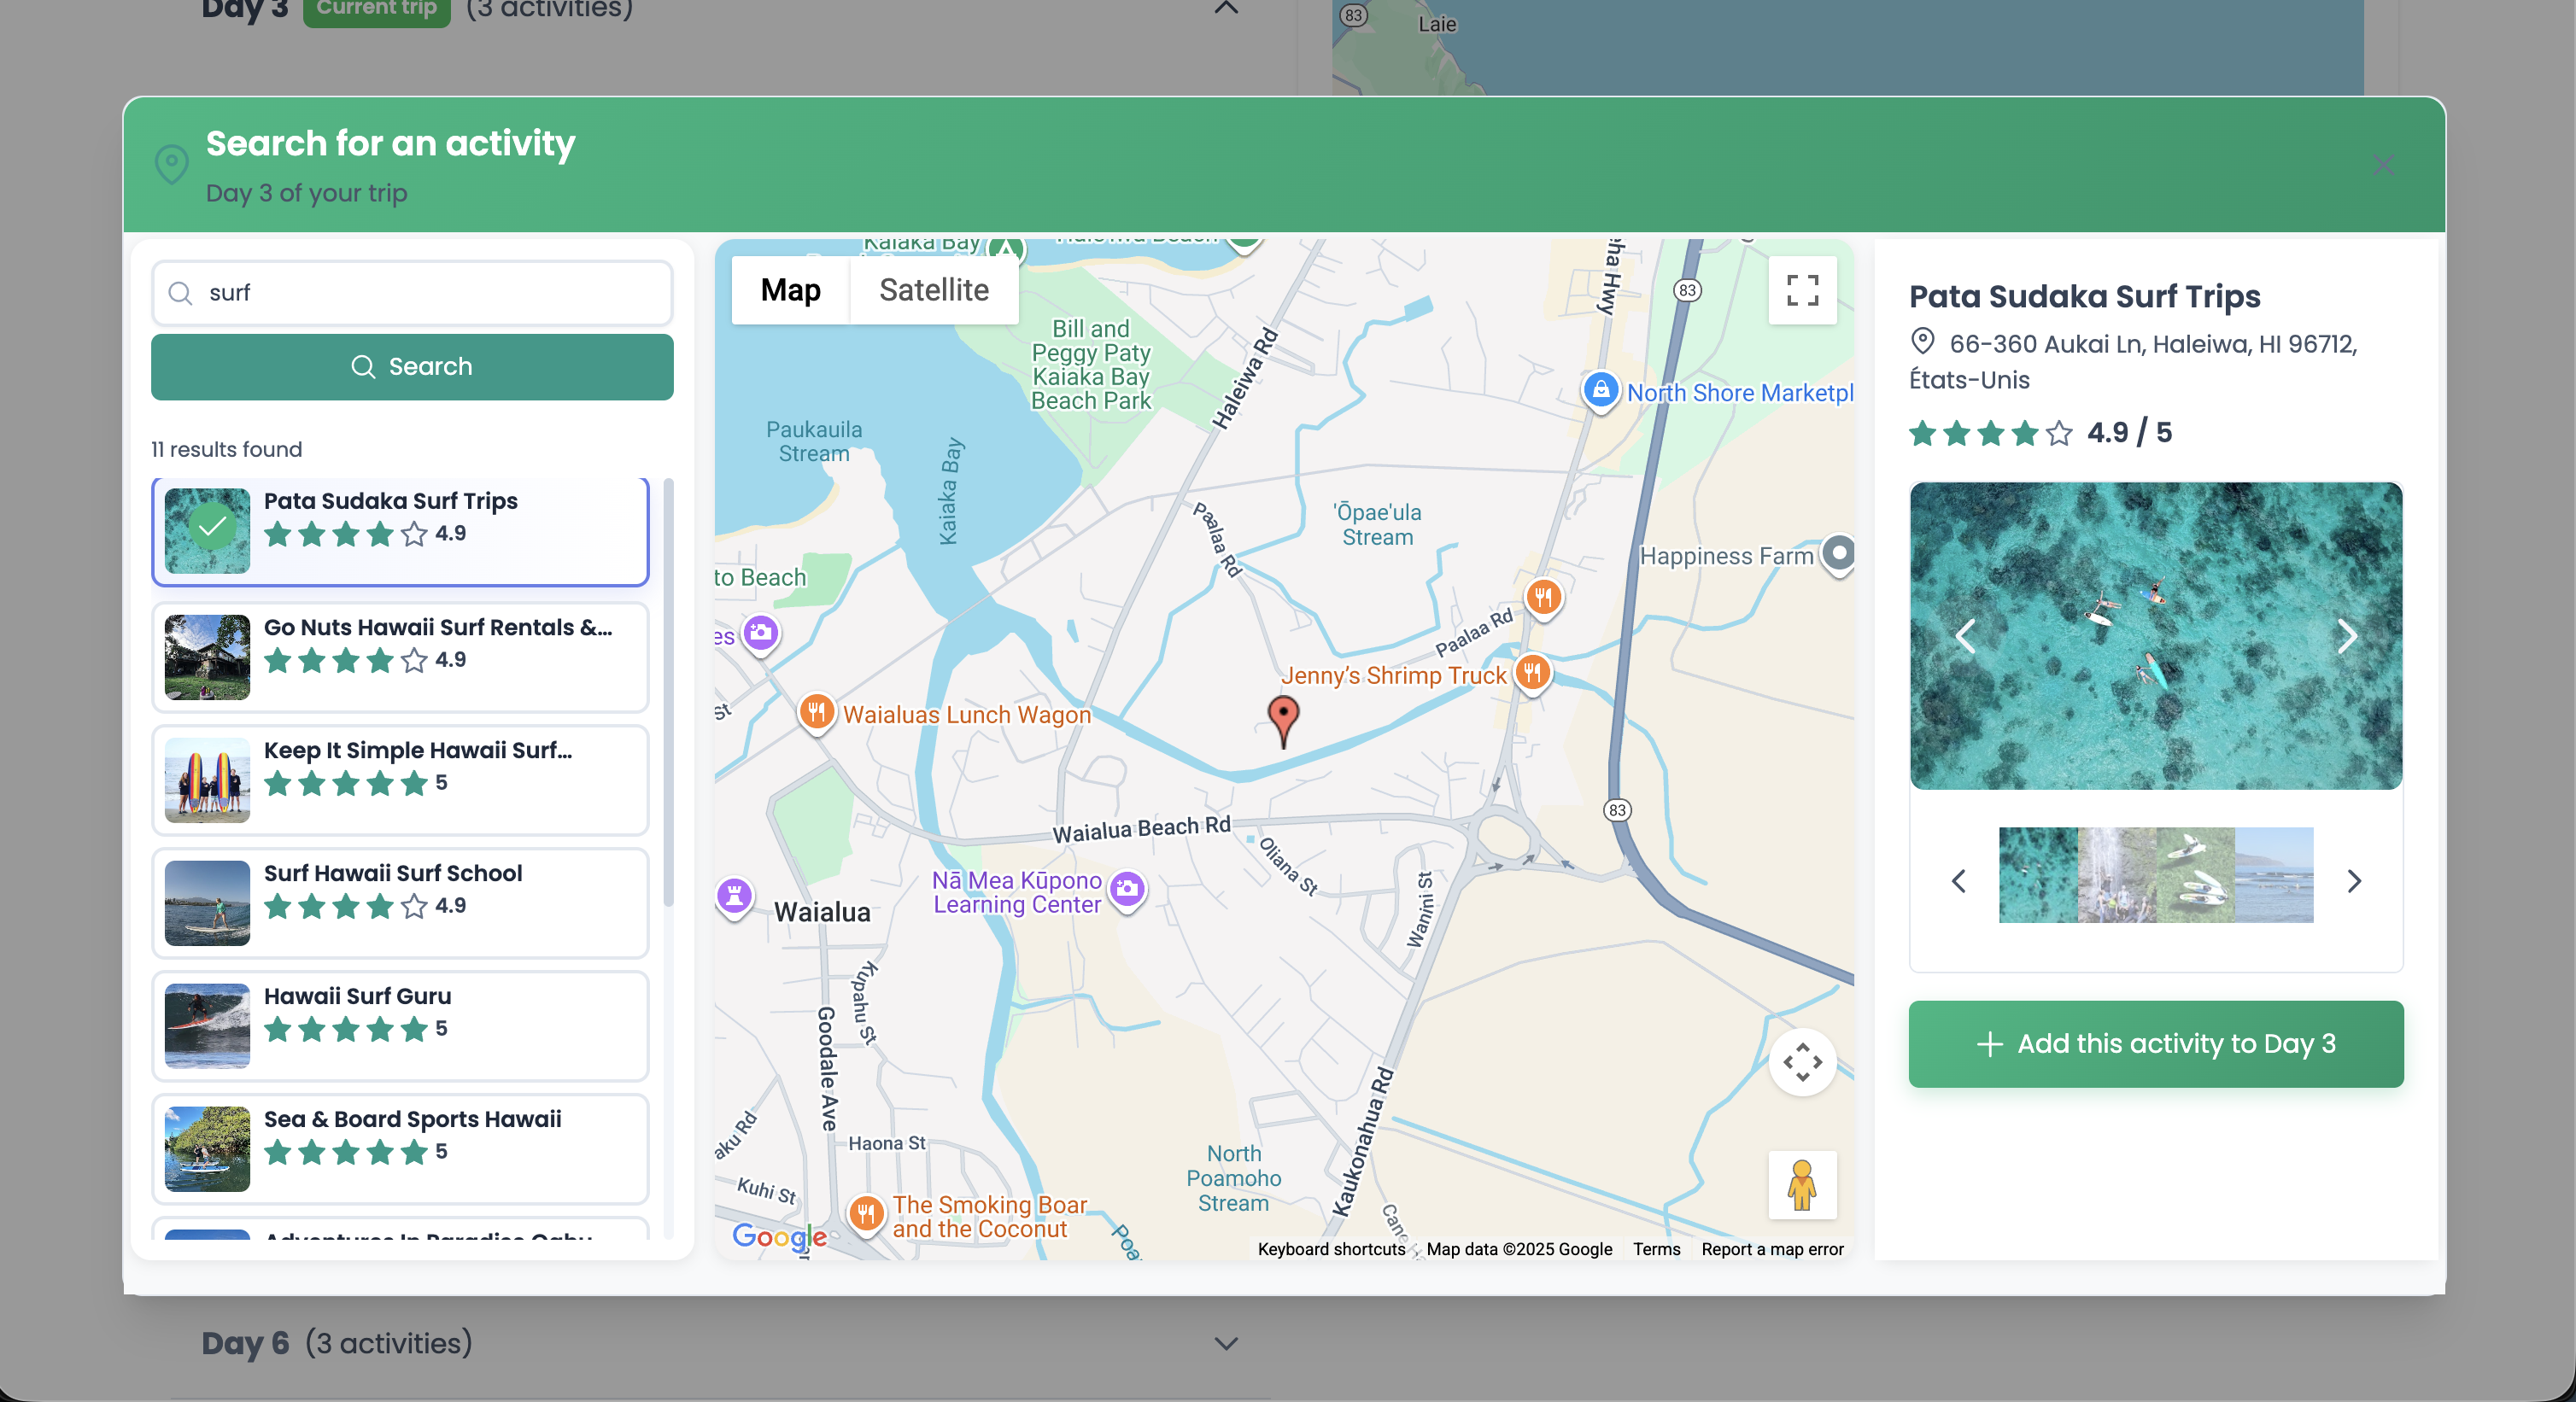
Task: Collapse the Day 3 section chevron
Action: pos(1226,8)
